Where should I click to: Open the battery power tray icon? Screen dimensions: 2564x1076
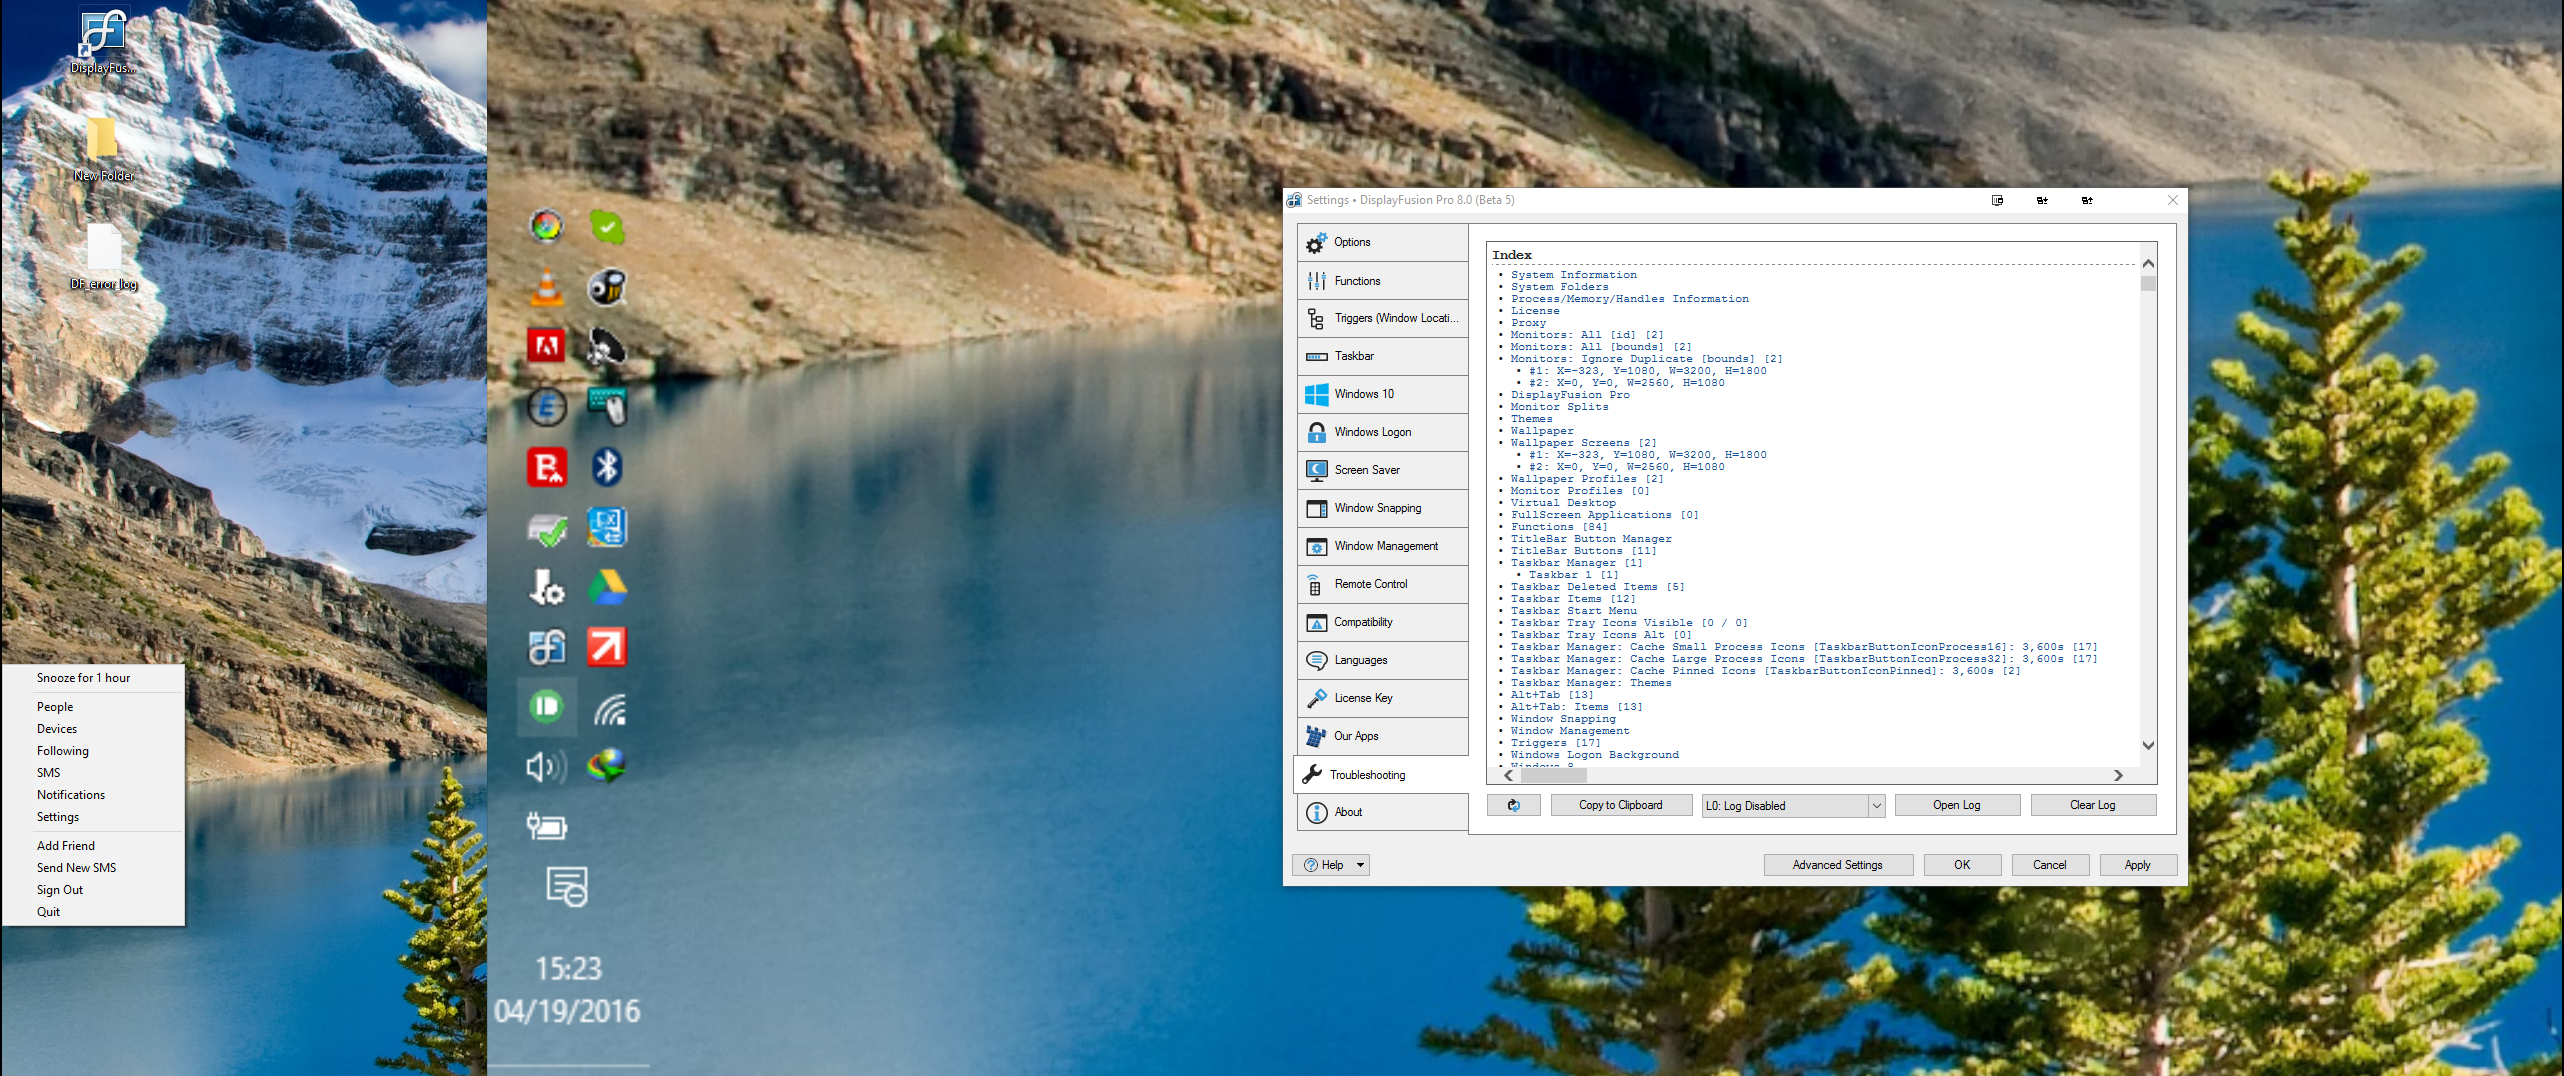point(546,826)
